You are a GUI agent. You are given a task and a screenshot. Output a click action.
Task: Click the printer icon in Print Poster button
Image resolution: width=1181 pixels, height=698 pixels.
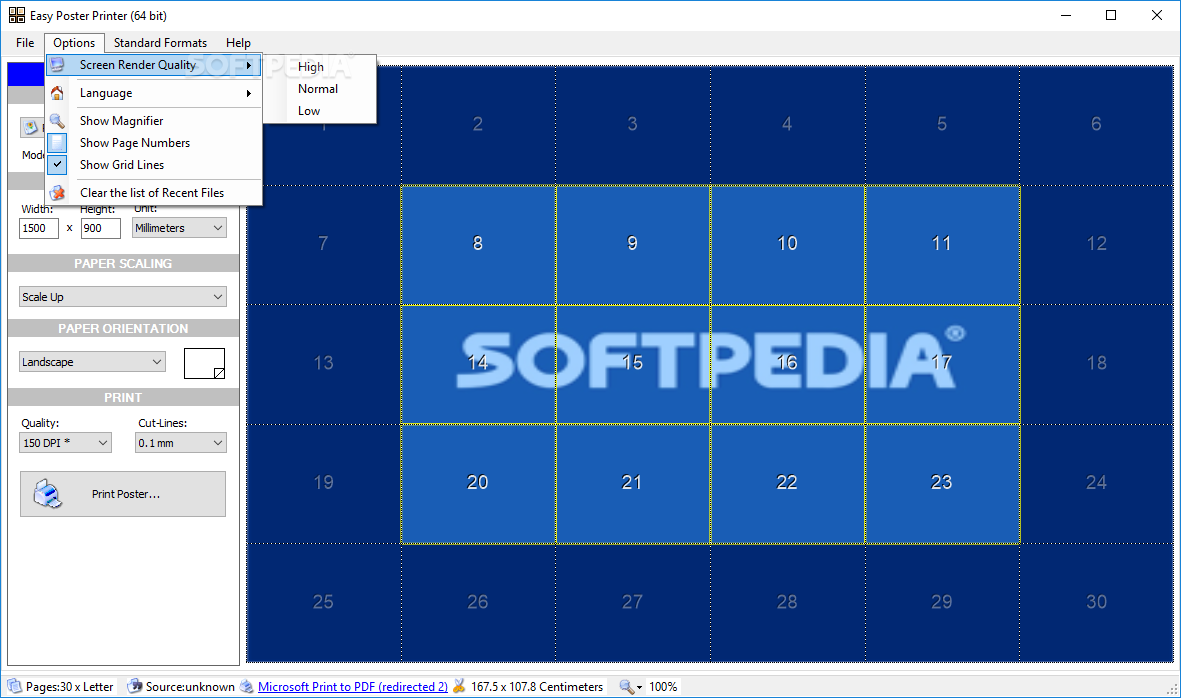[47, 494]
